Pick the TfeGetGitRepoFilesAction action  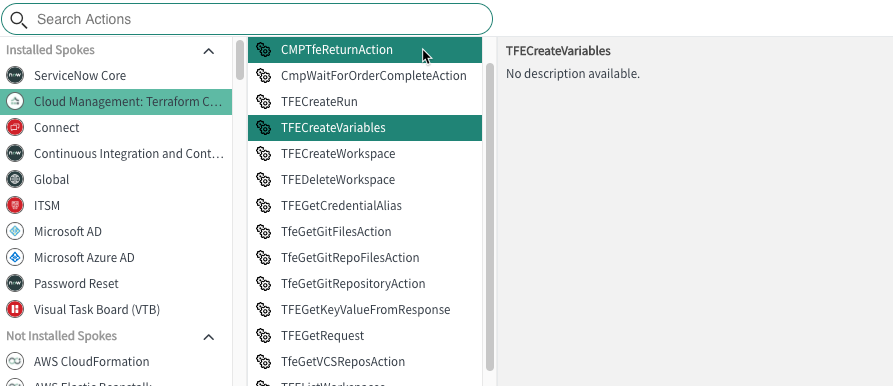tap(364, 258)
